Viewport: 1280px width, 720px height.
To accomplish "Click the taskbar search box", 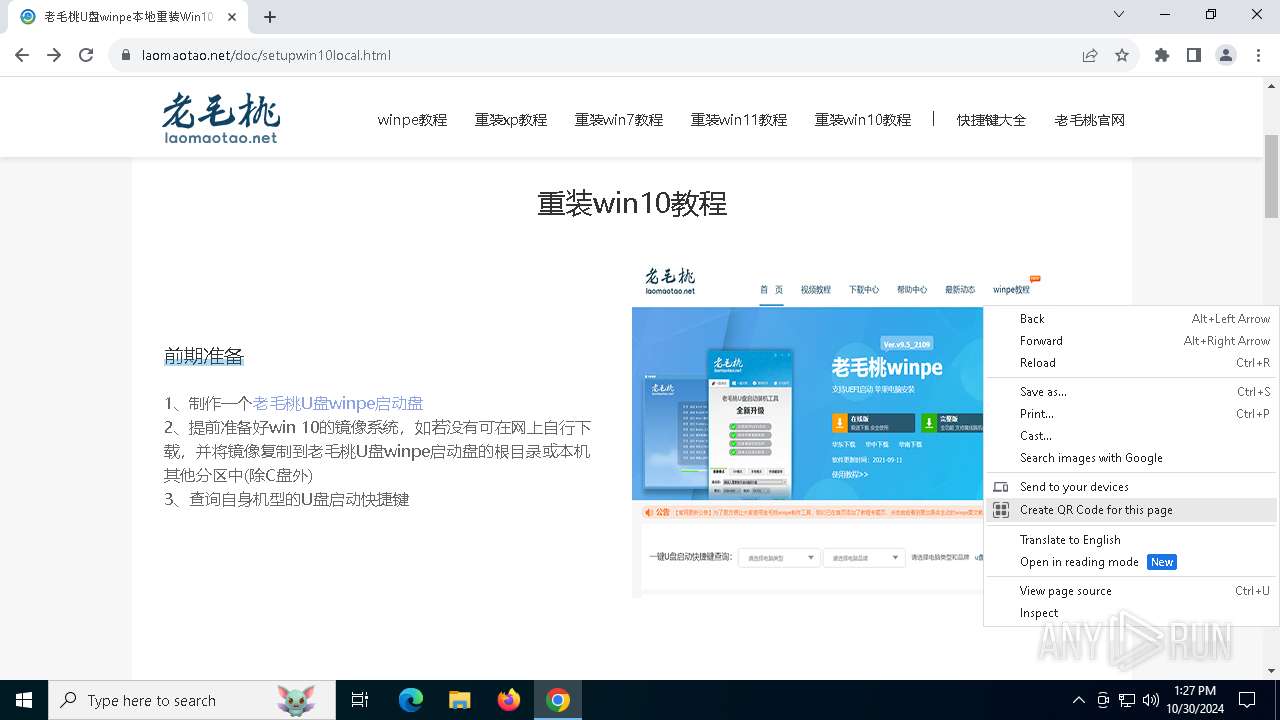I will pyautogui.click(x=192, y=700).
